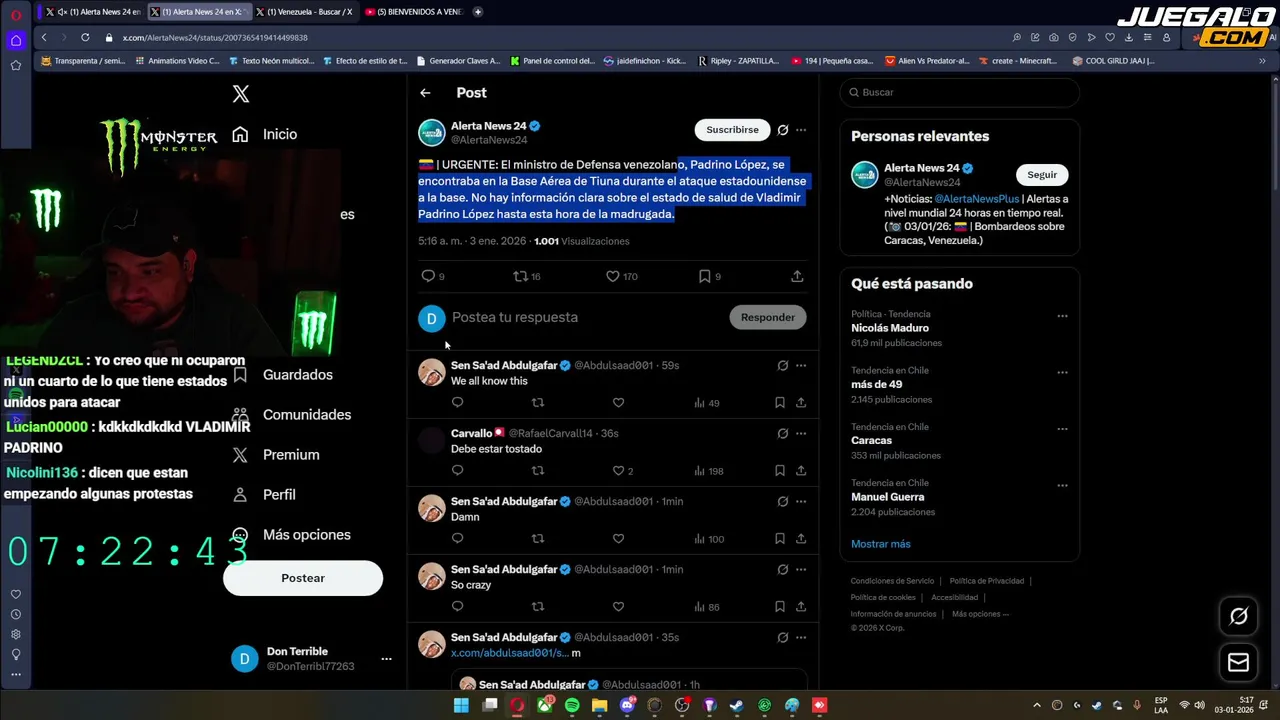Open Grok on 'We all know this' reply

pos(783,366)
